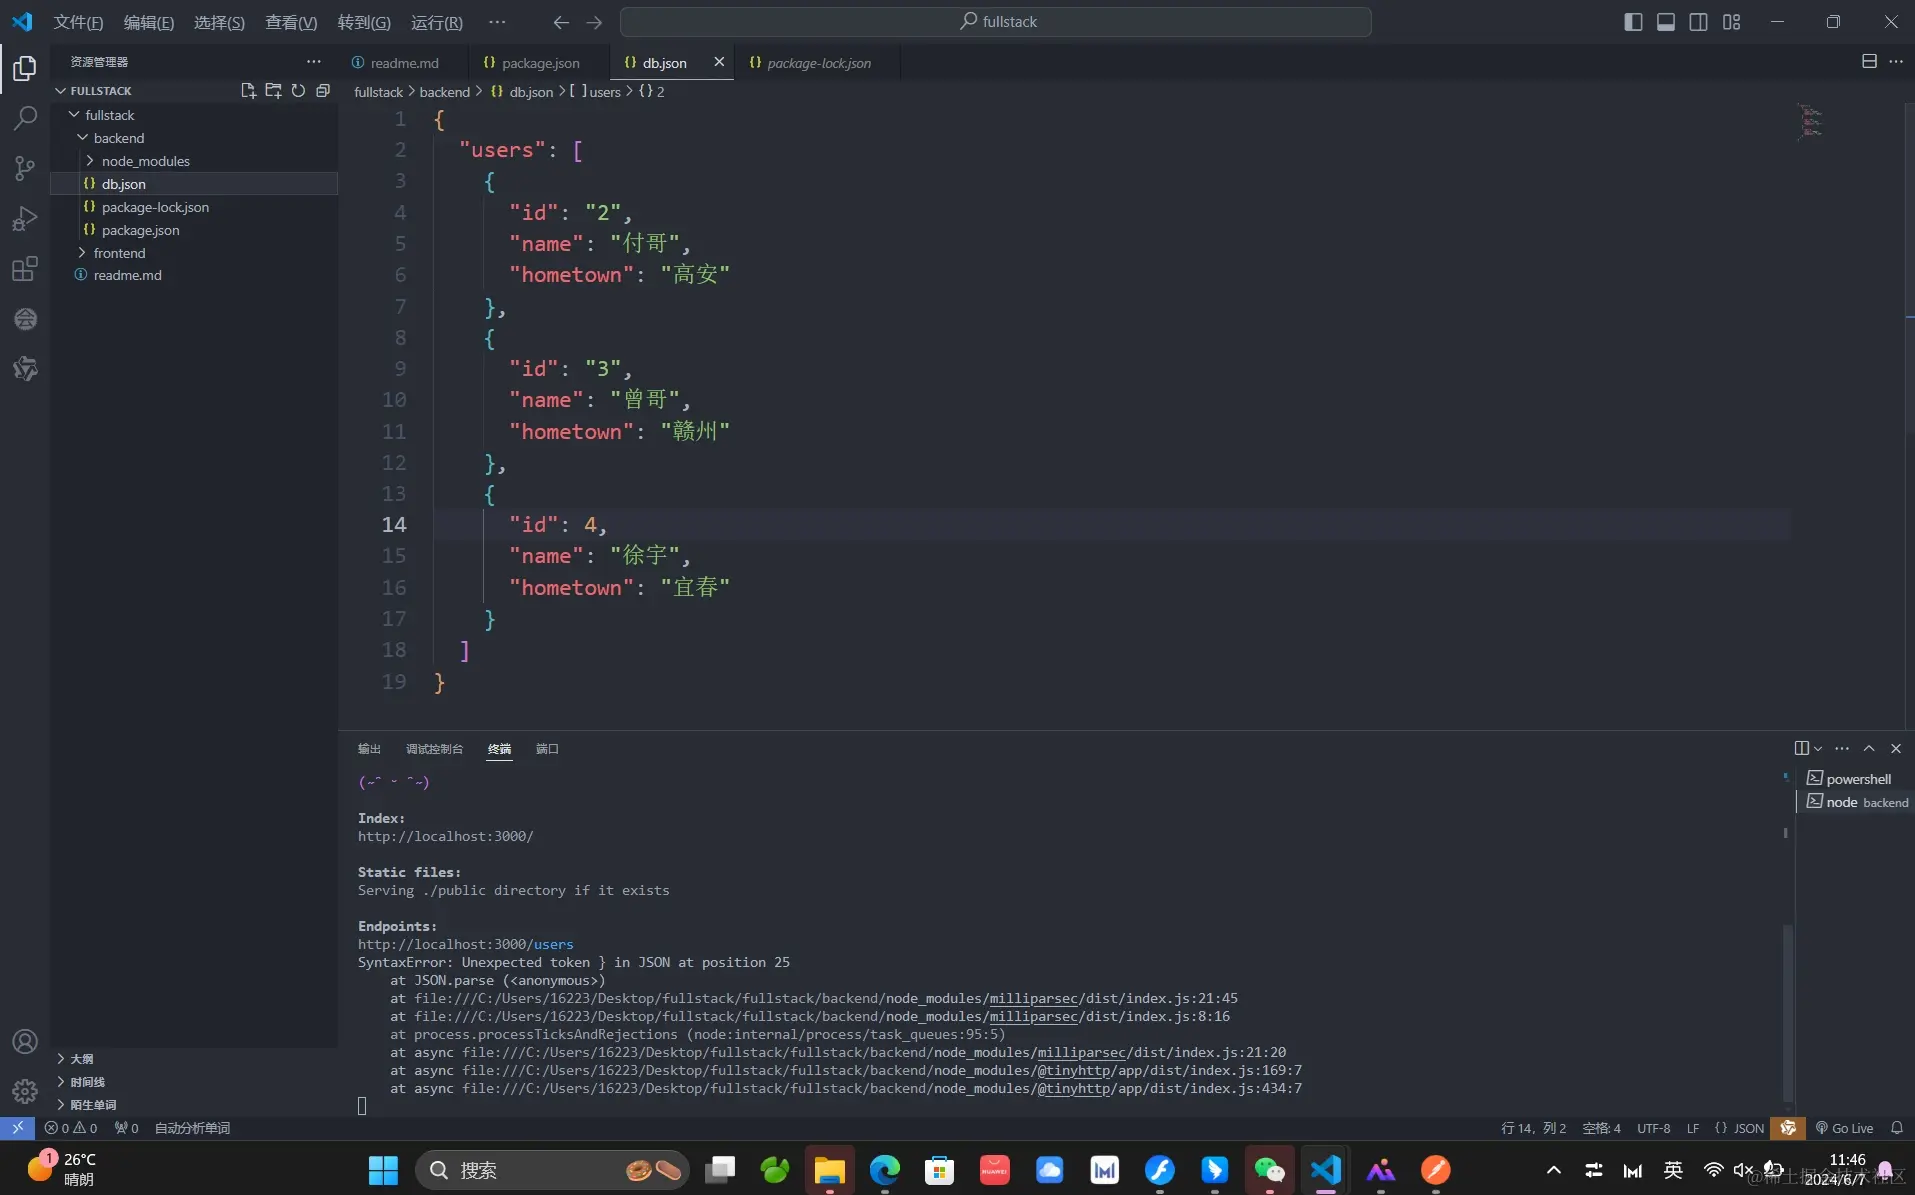This screenshot has width=1915, height=1195.
Task: Open the Manage gear in activity bar
Action: (25, 1091)
